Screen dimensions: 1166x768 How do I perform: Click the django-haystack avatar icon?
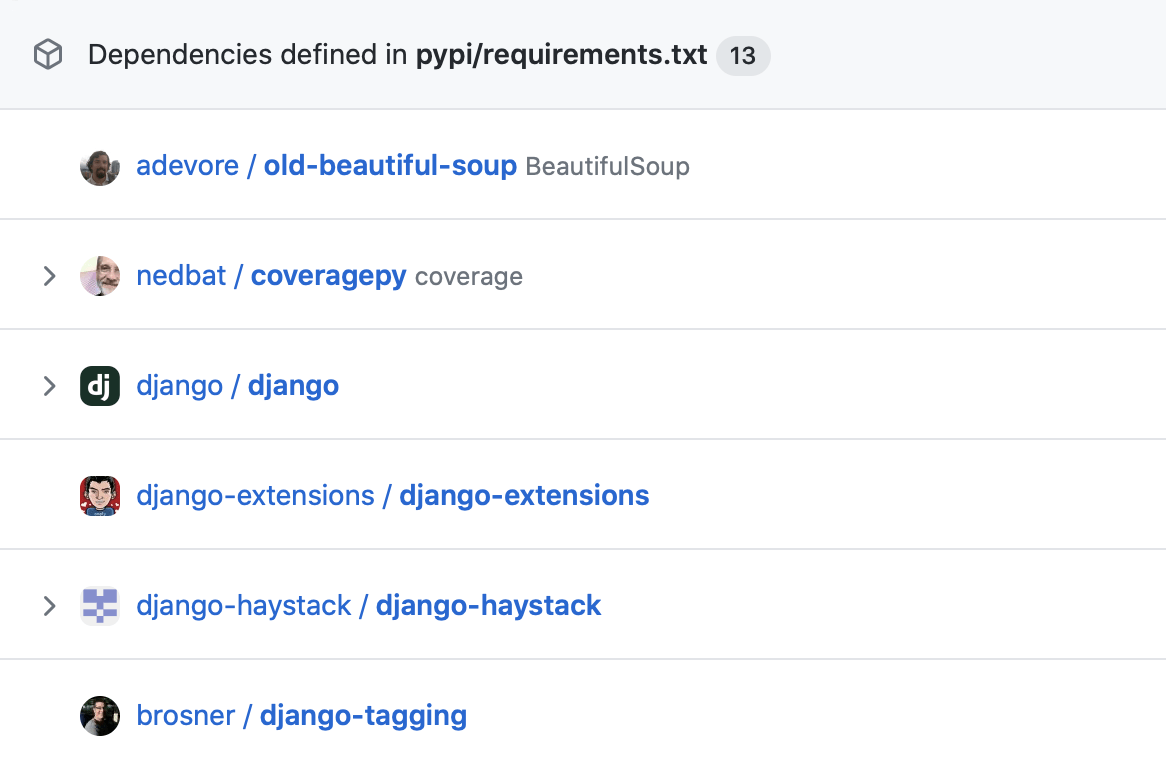100,606
